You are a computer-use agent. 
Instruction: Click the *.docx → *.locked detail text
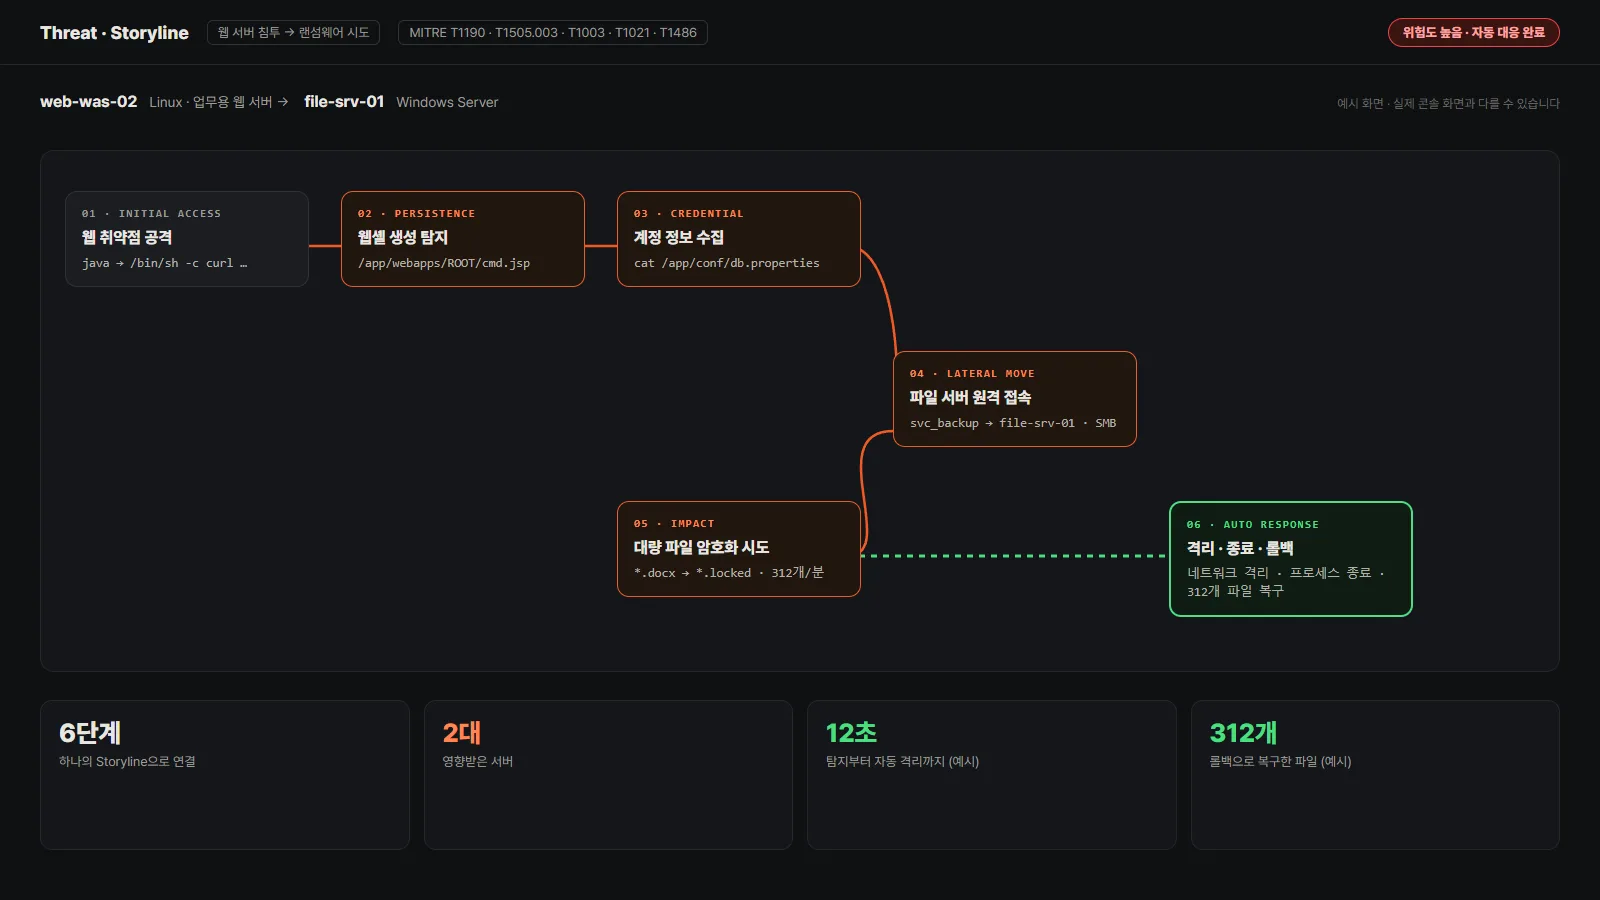pos(729,573)
